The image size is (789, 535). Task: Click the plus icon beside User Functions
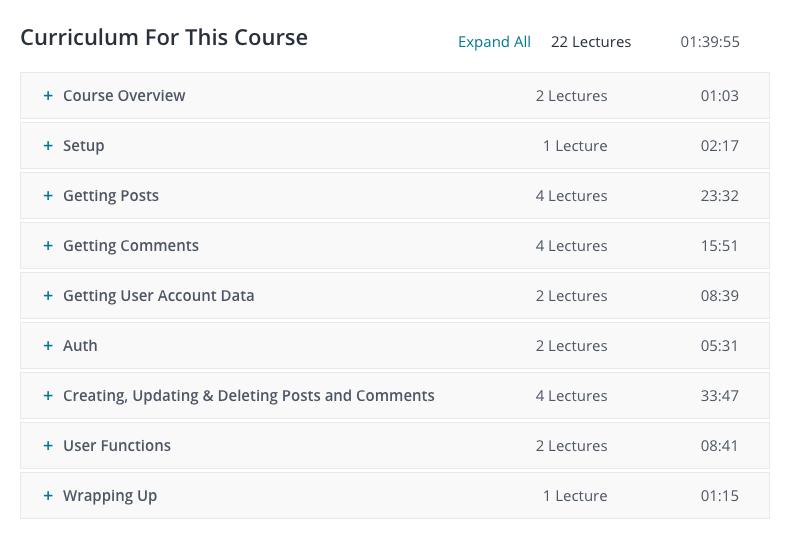pyautogui.click(x=48, y=445)
